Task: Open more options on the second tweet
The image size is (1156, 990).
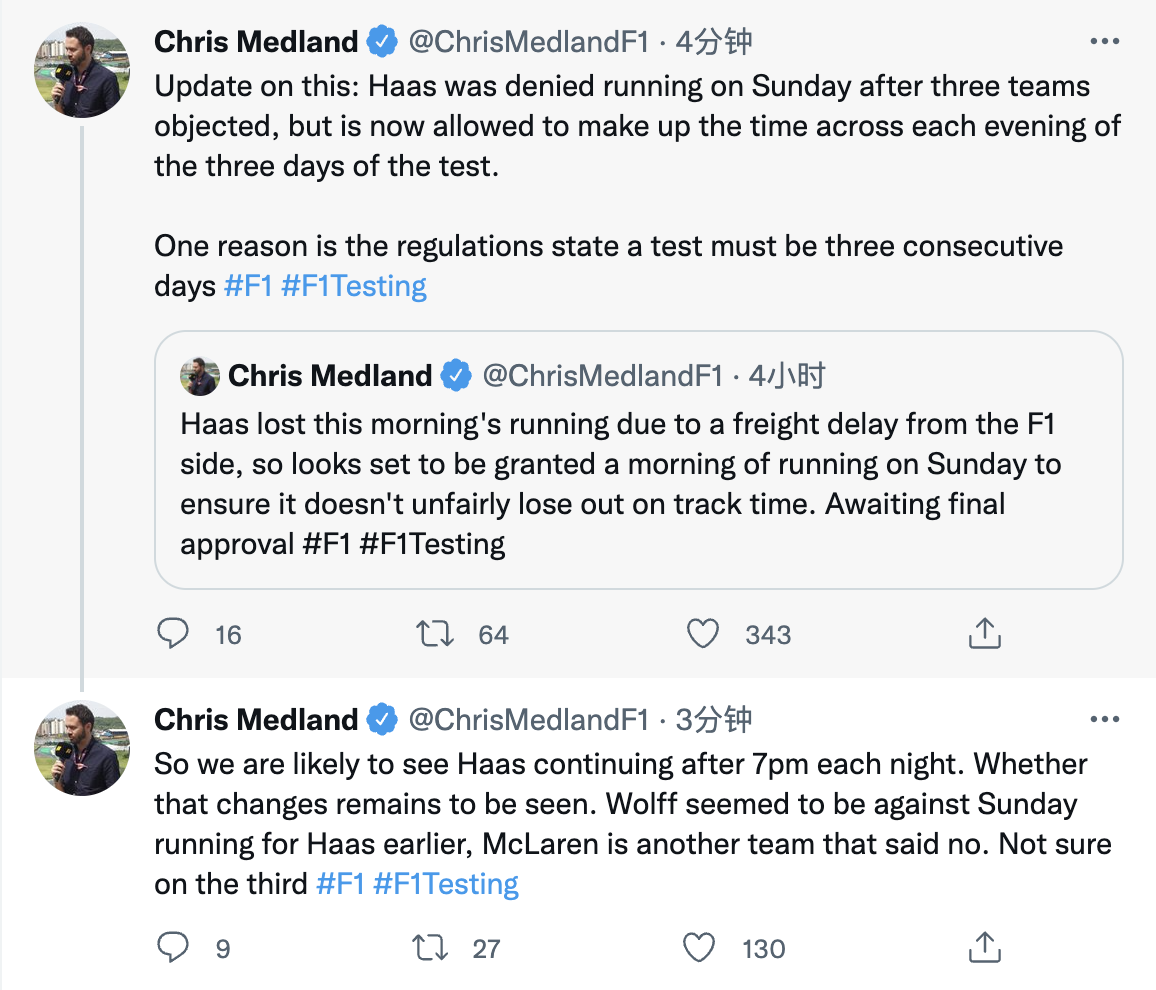Action: [1104, 720]
